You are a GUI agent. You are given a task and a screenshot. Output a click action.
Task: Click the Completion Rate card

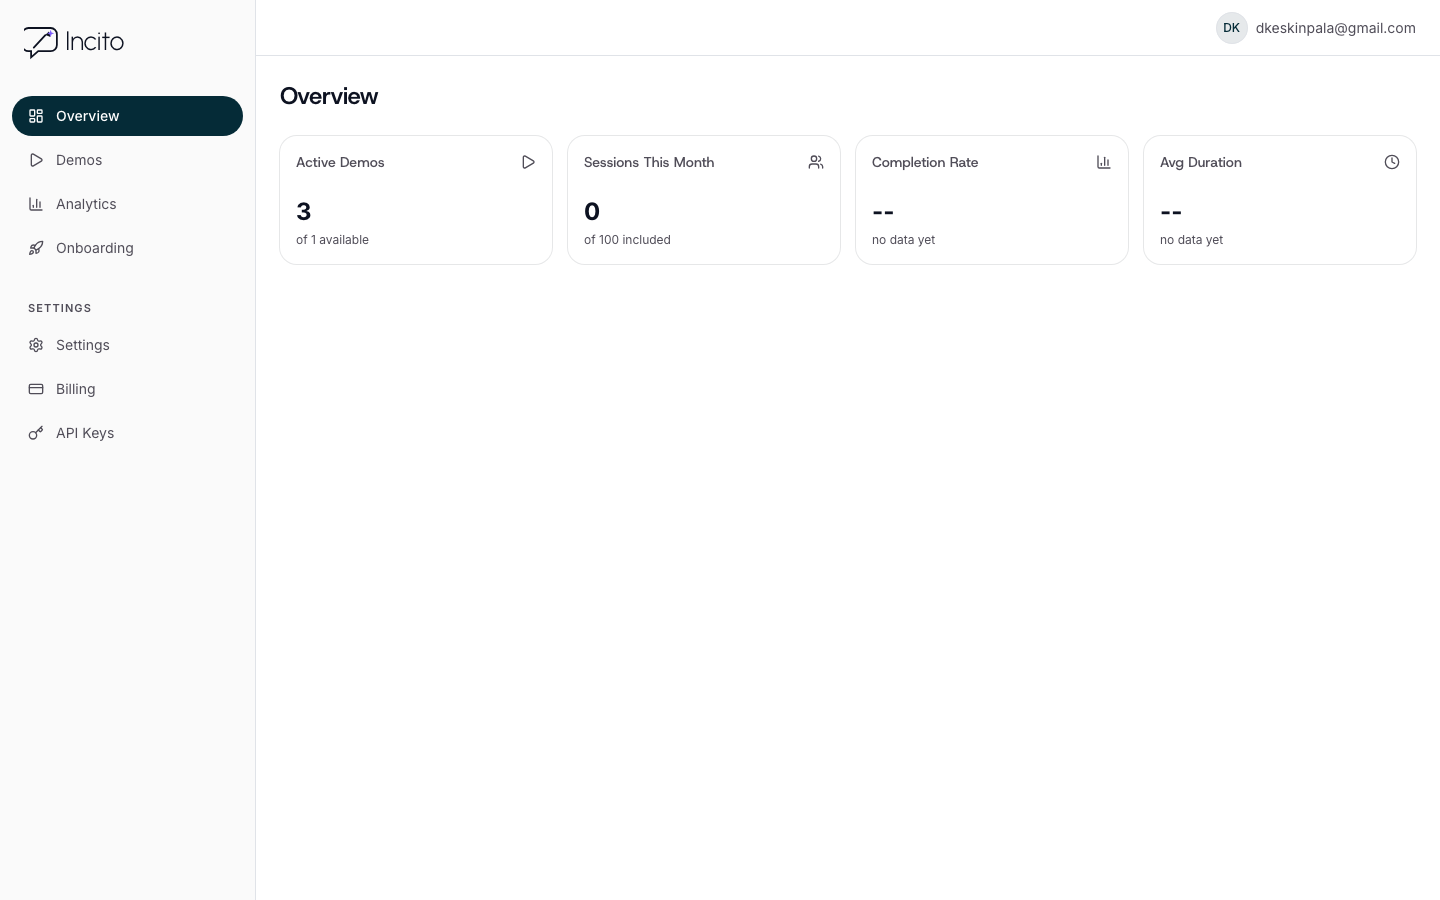point(992,200)
